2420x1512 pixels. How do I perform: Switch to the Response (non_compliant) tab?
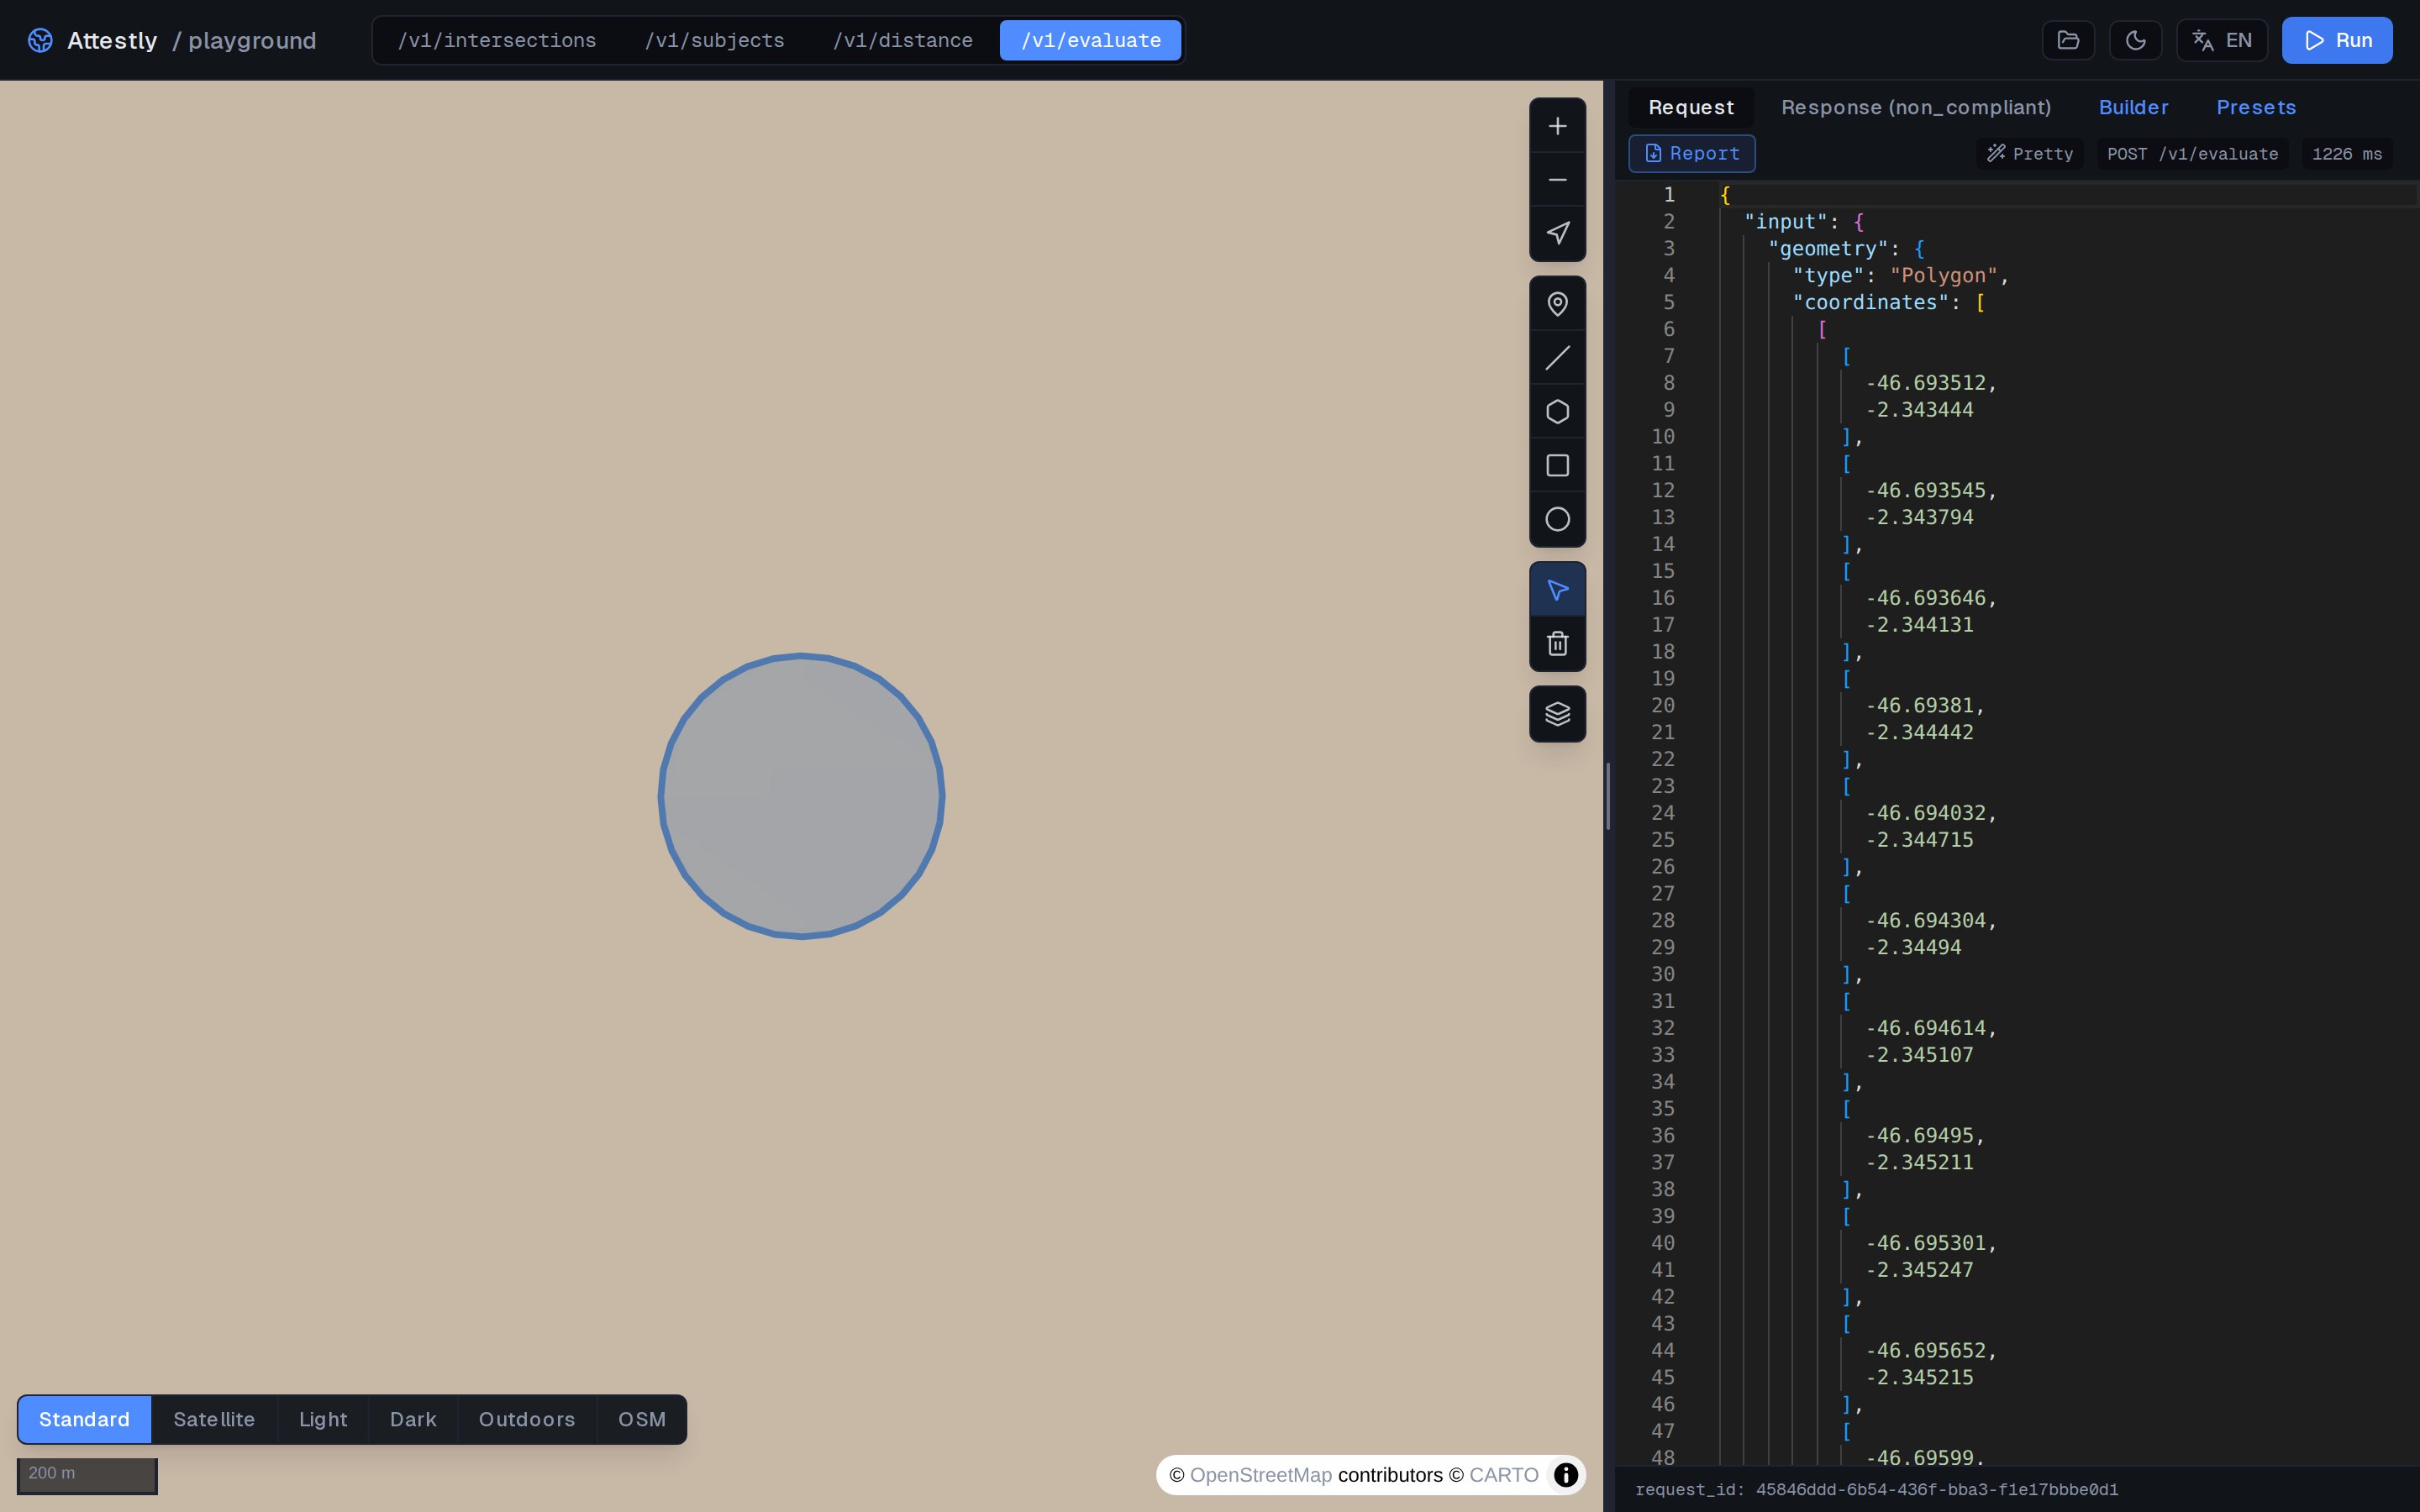[1915, 107]
